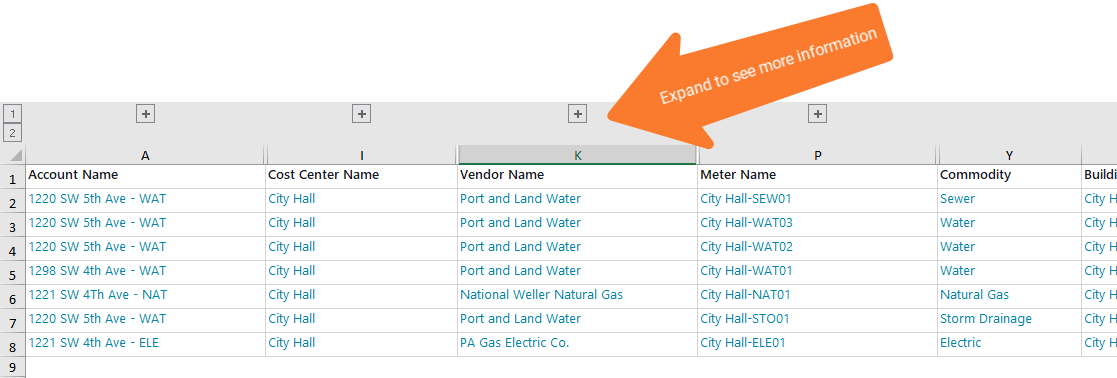
Task: Select the Meter Name header cell
Action: pos(817,175)
